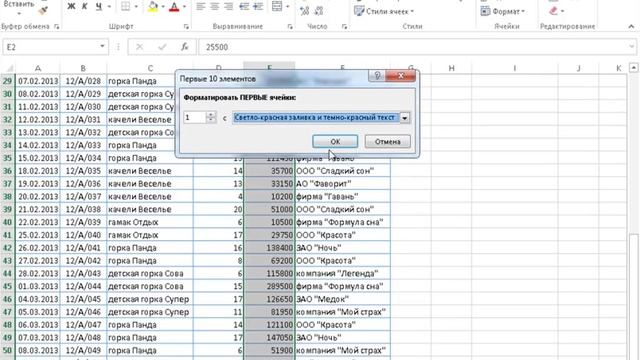Open Число group dialog launcher
This screenshot has width=640, height=360.
tap(344, 27)
